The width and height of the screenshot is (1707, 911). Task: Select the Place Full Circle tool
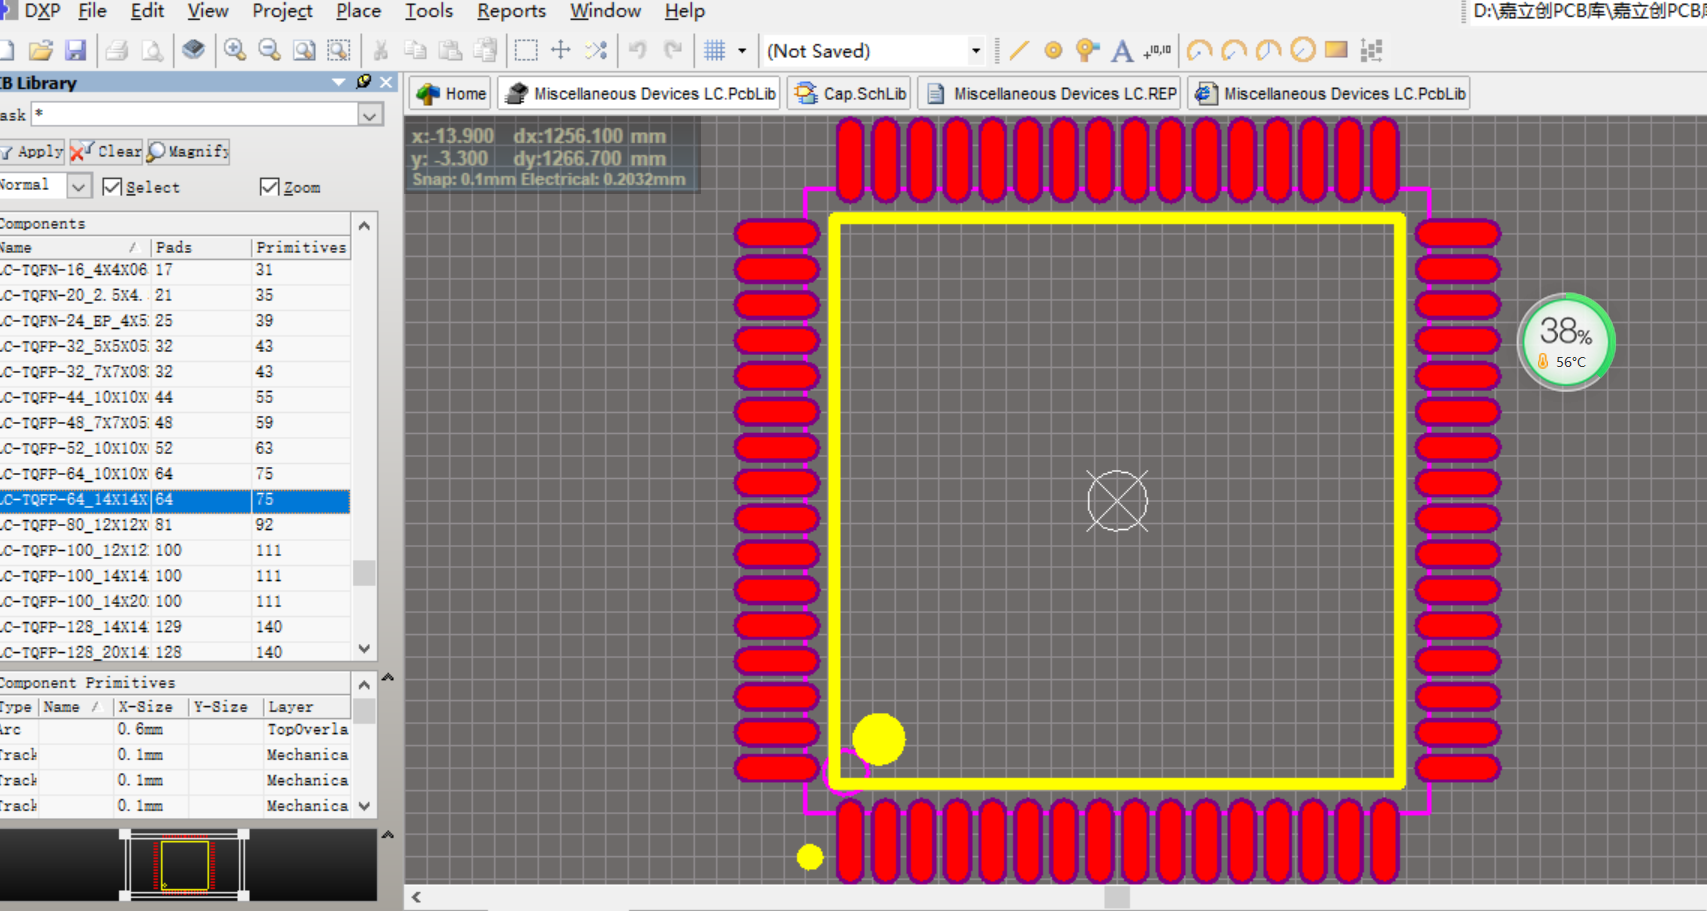[1303, 50]
